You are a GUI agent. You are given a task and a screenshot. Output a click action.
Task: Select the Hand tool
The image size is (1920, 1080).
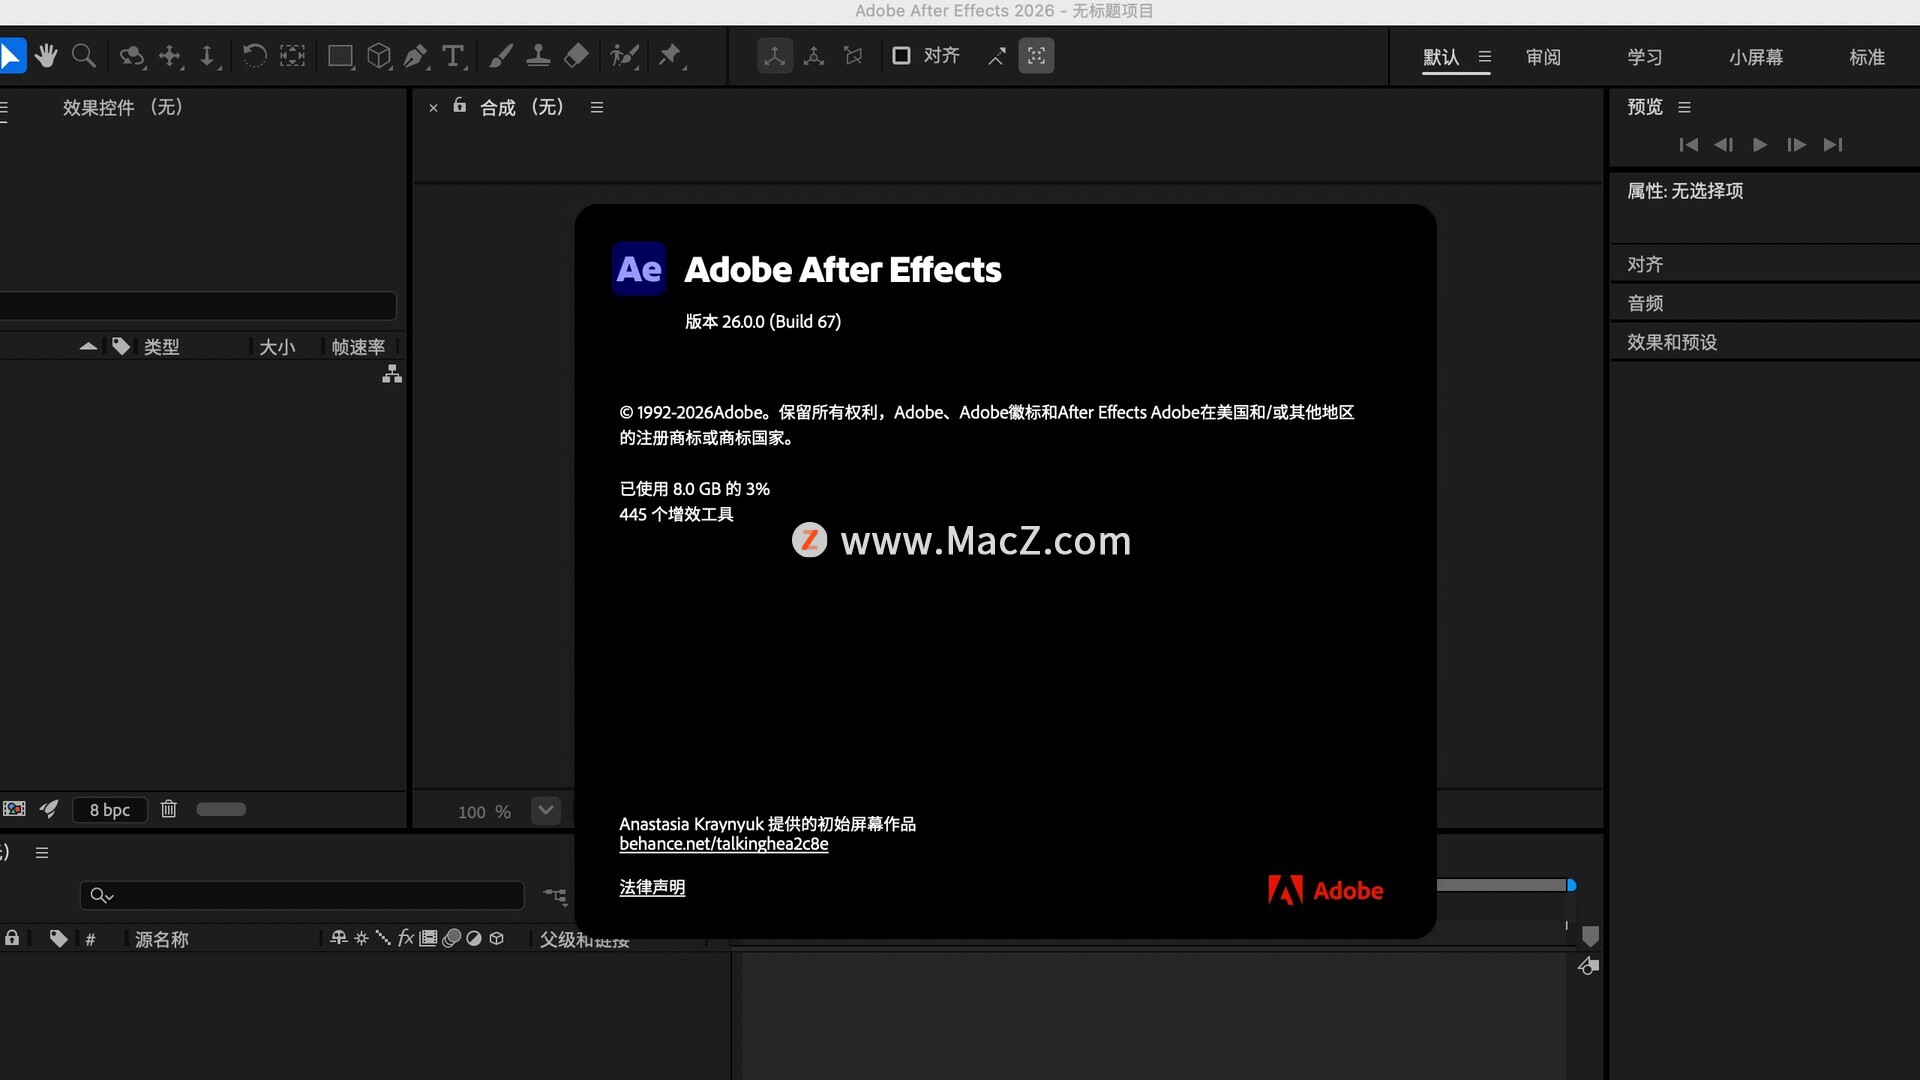(x=46, y=56)
